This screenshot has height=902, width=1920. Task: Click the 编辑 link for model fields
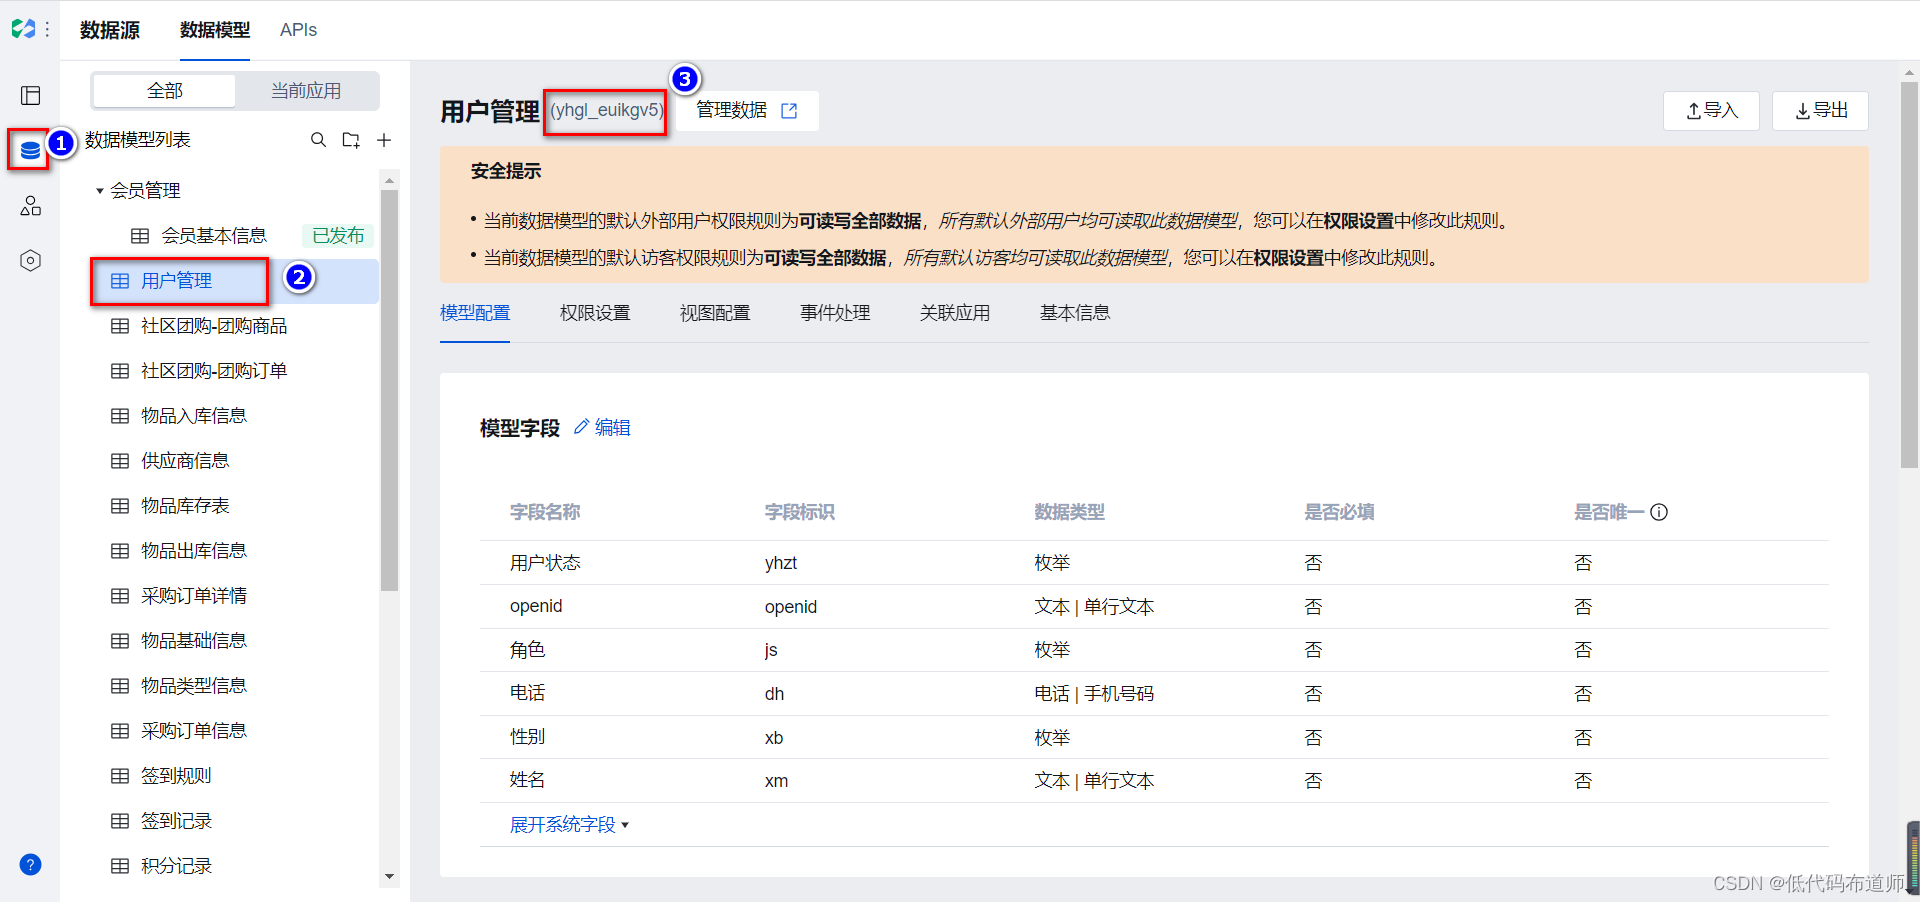pyautogui.click(x=613, y=428)
